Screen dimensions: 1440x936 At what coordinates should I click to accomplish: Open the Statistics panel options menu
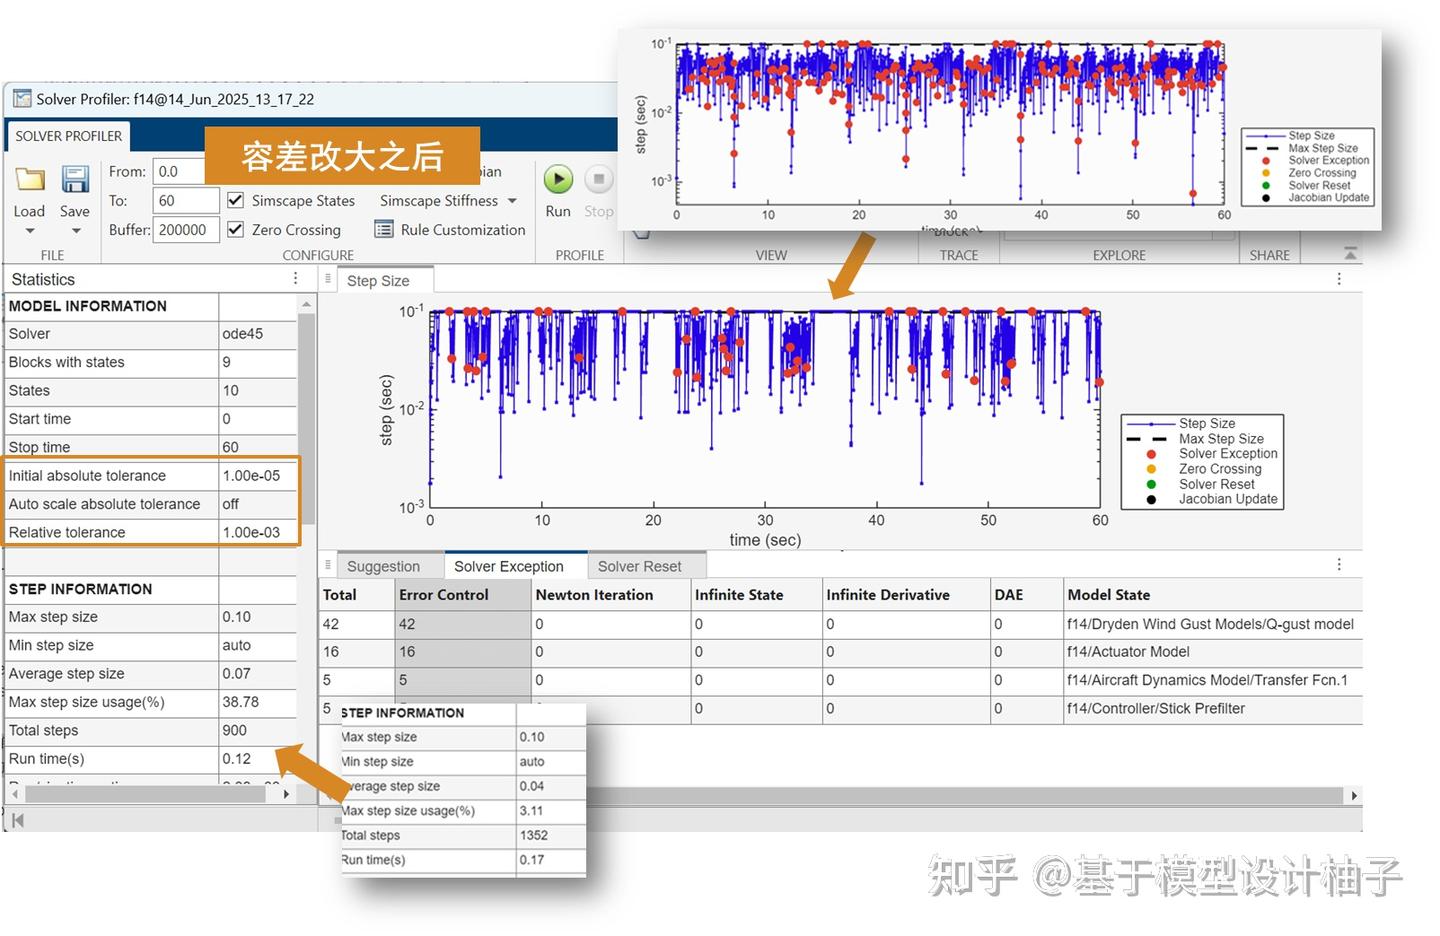[295, 279]
